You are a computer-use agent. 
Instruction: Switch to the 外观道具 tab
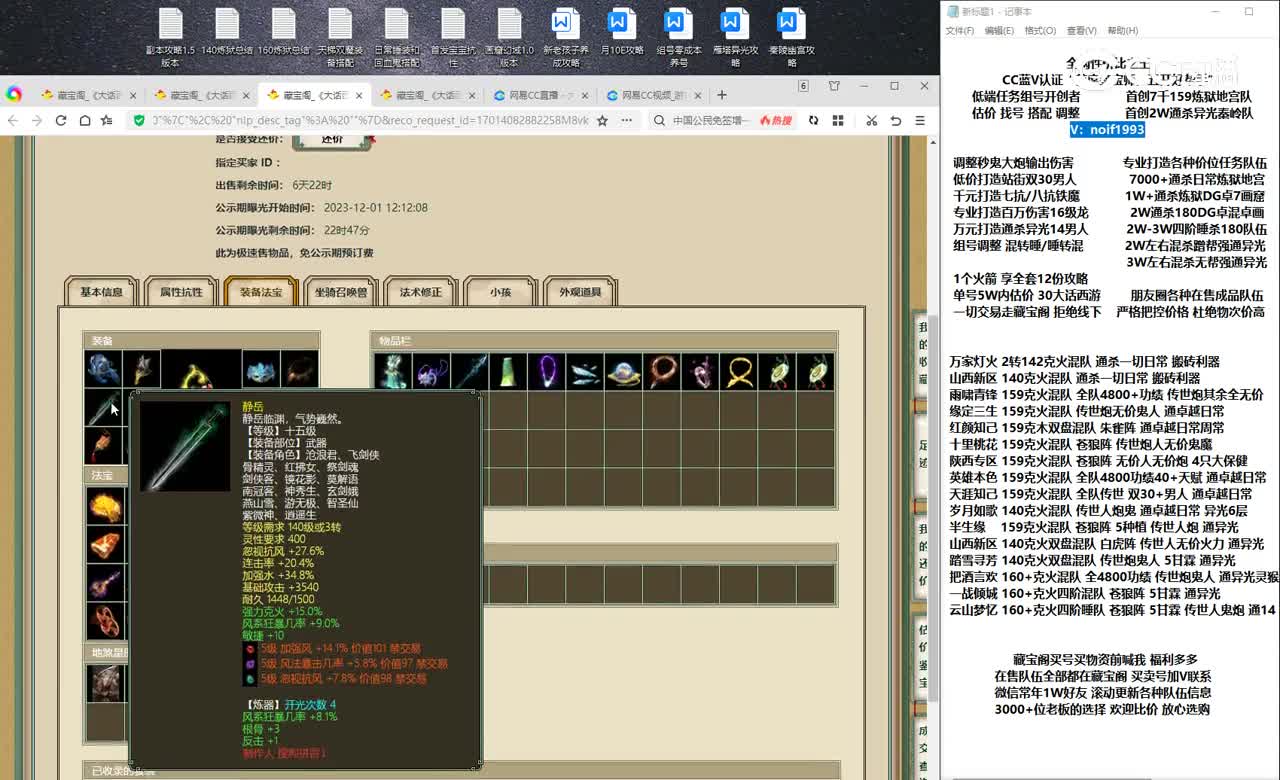(580, 292)
